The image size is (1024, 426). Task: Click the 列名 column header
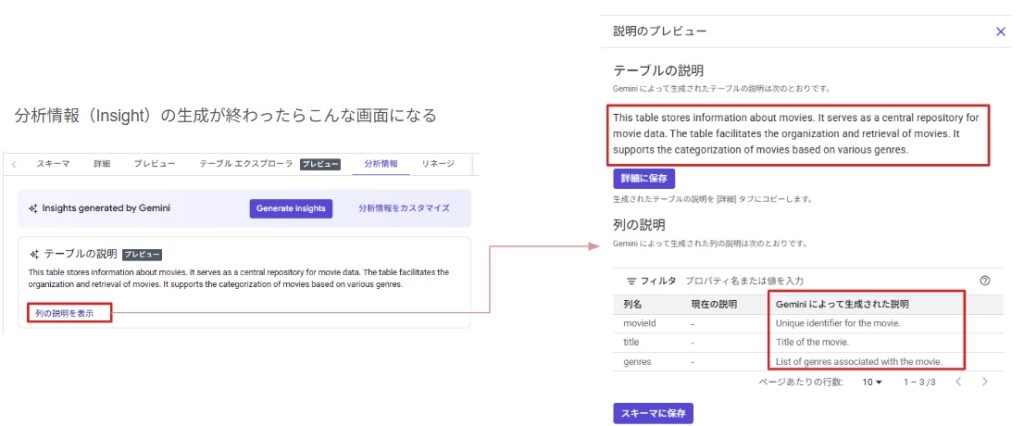633,304
